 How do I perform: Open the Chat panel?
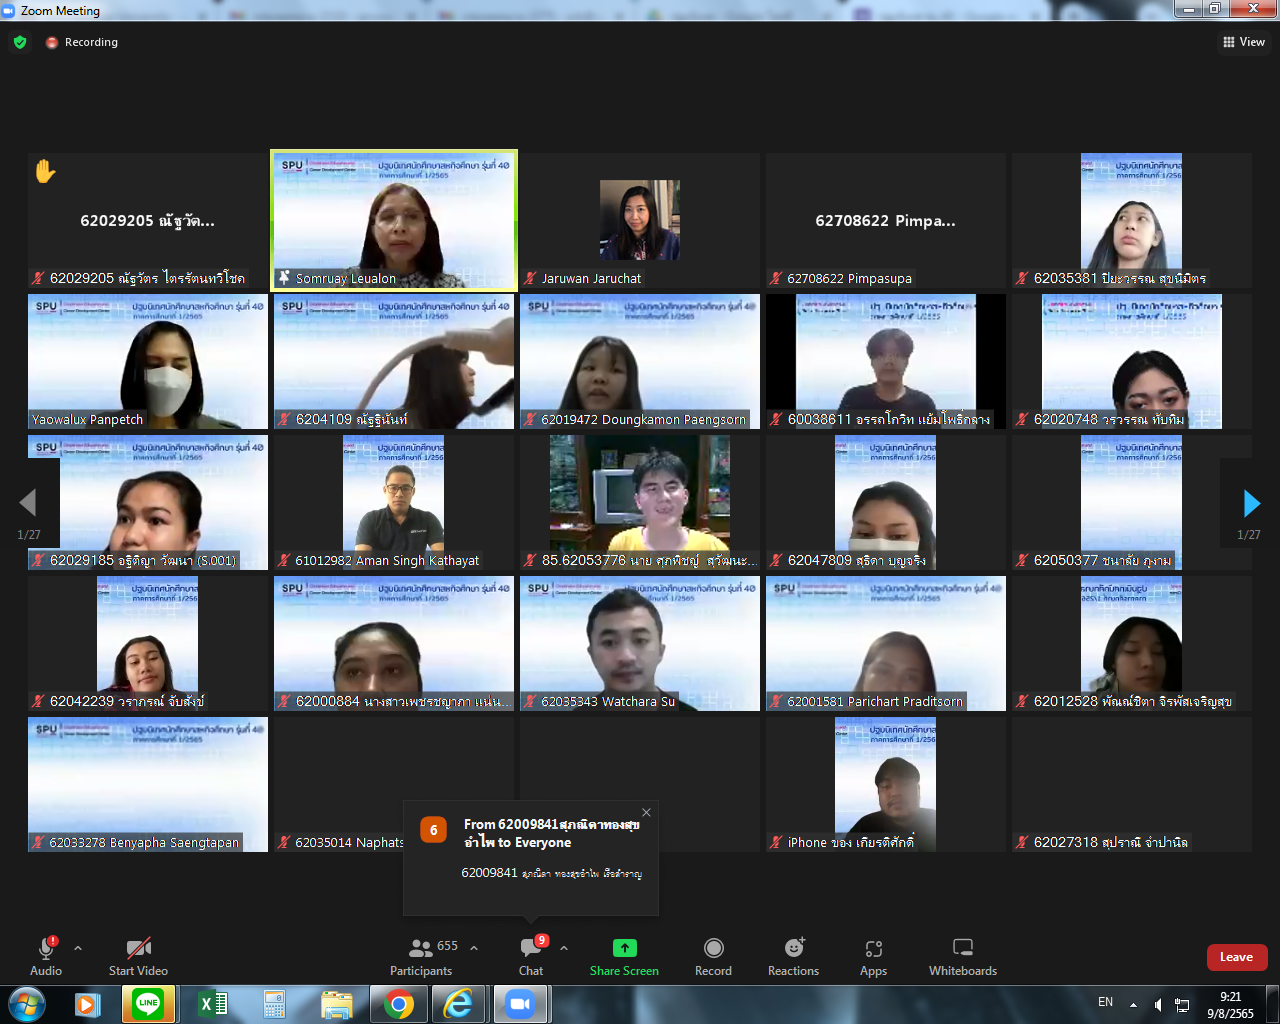[531, 955]
